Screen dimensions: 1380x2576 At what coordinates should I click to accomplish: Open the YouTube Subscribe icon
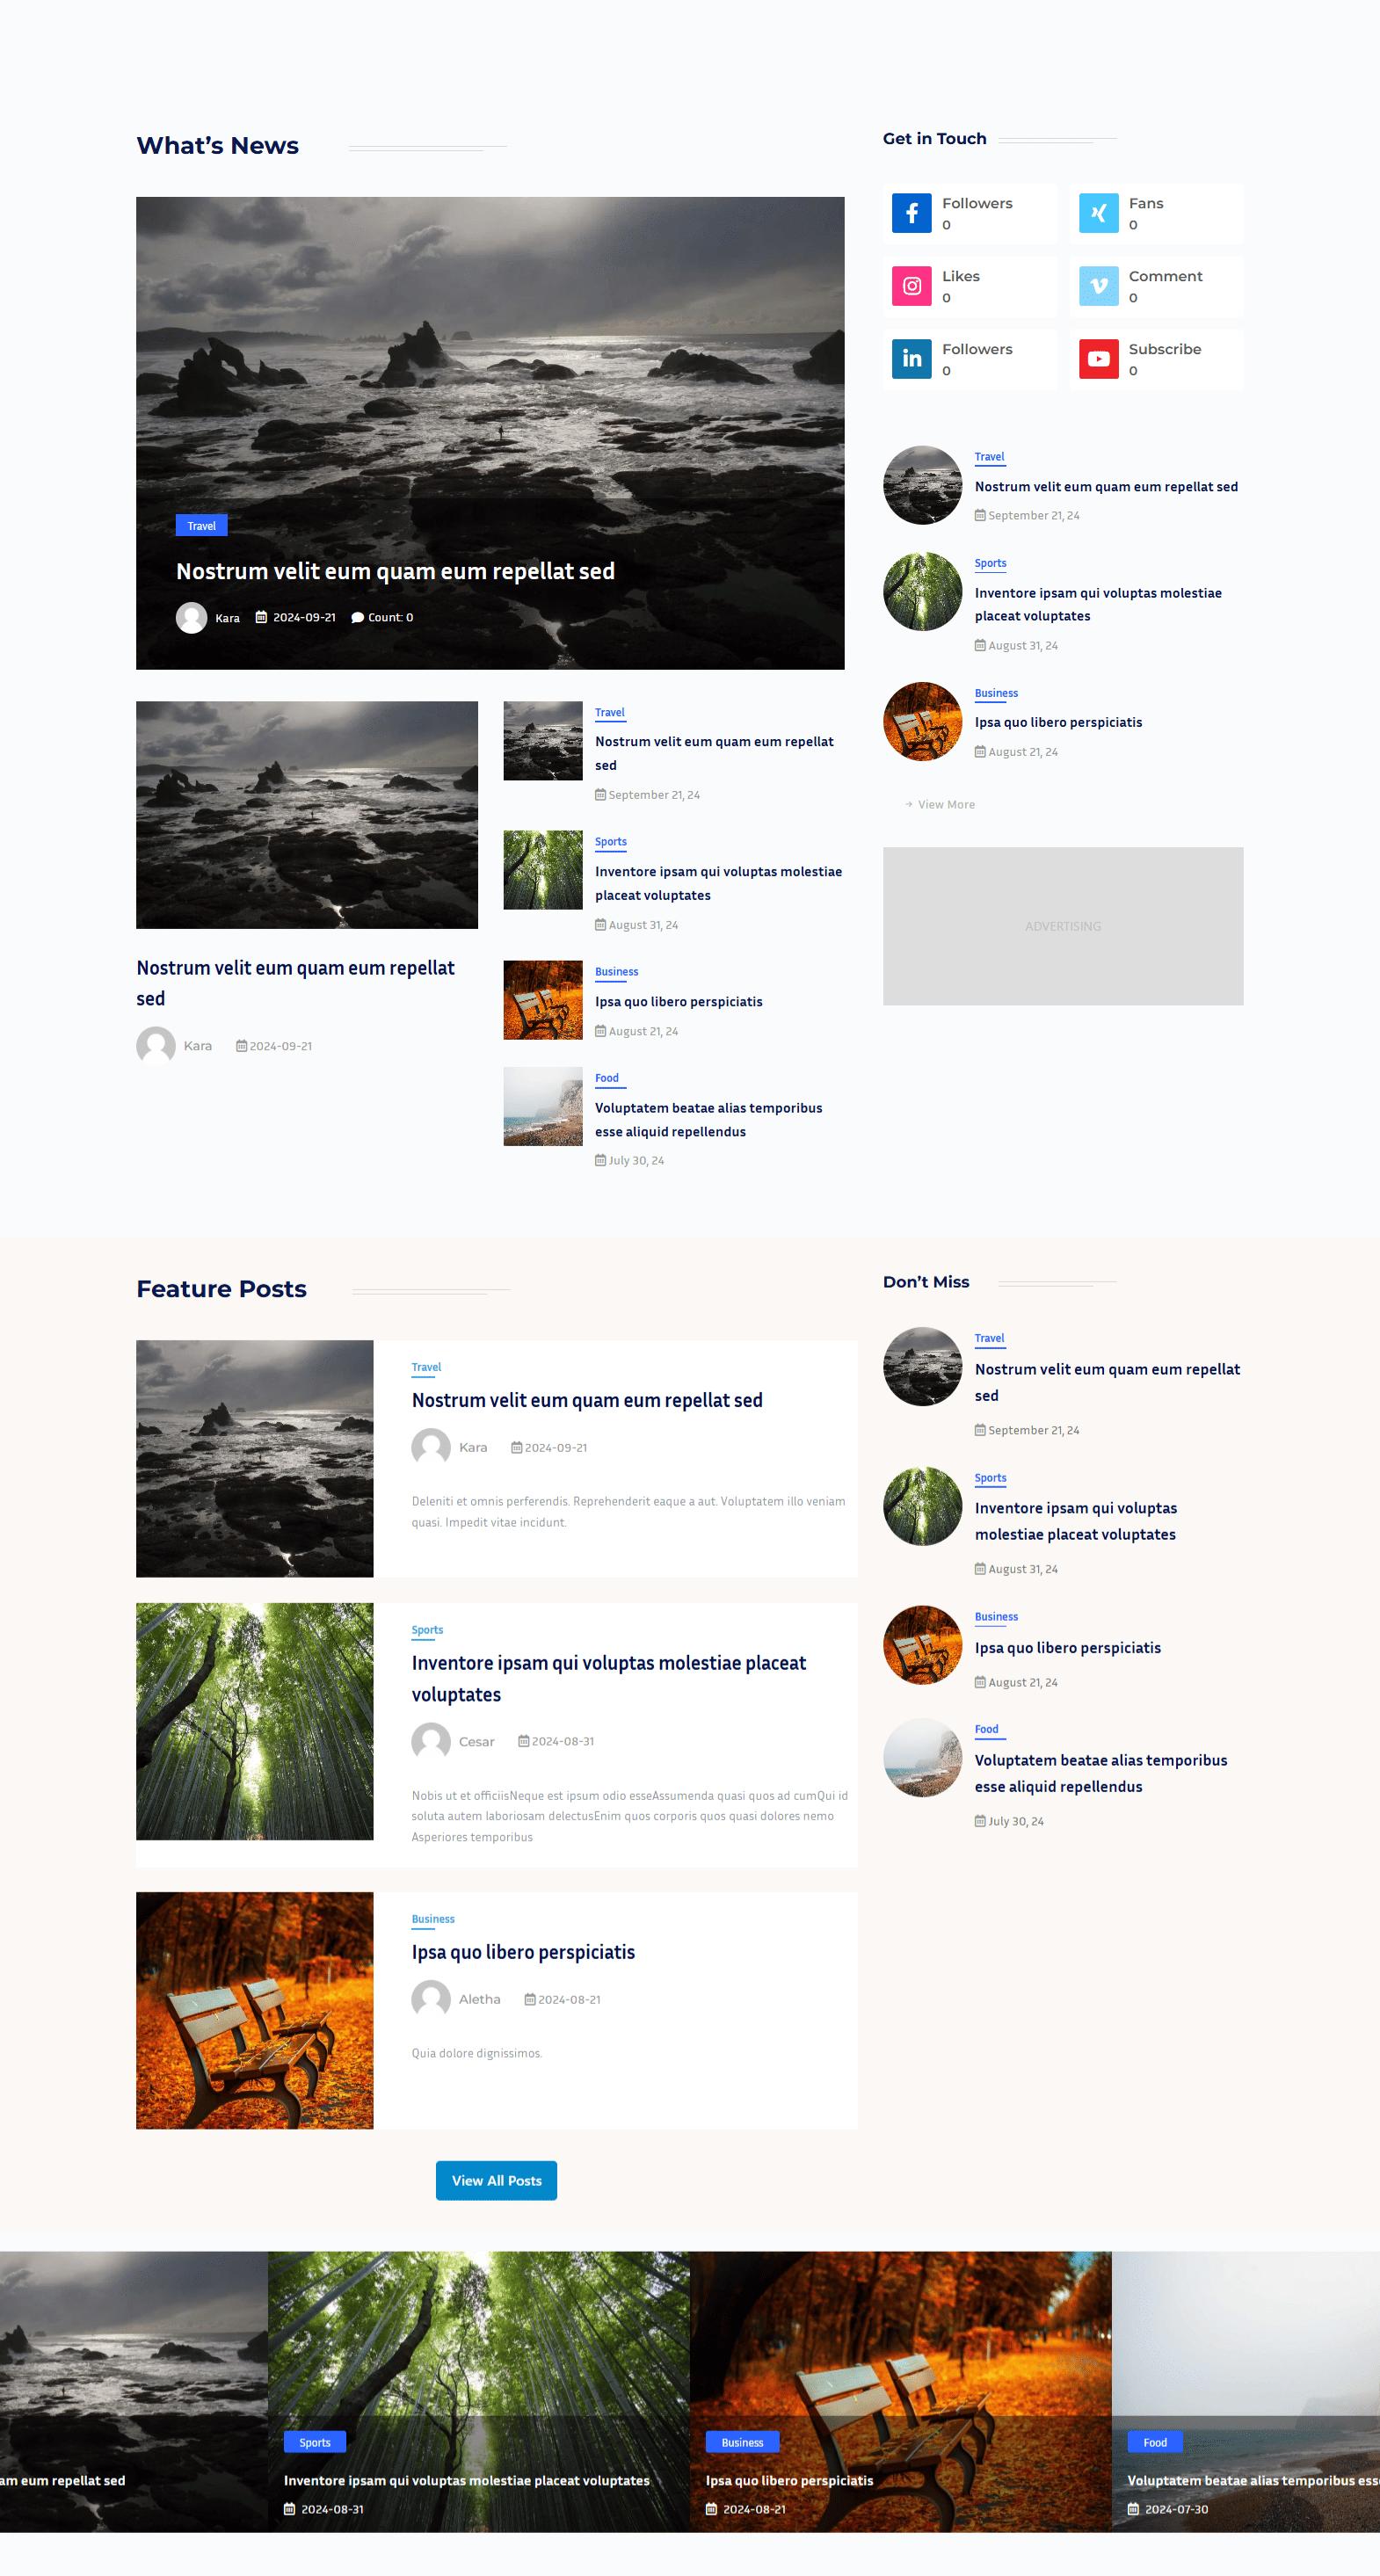(1098, 359)
